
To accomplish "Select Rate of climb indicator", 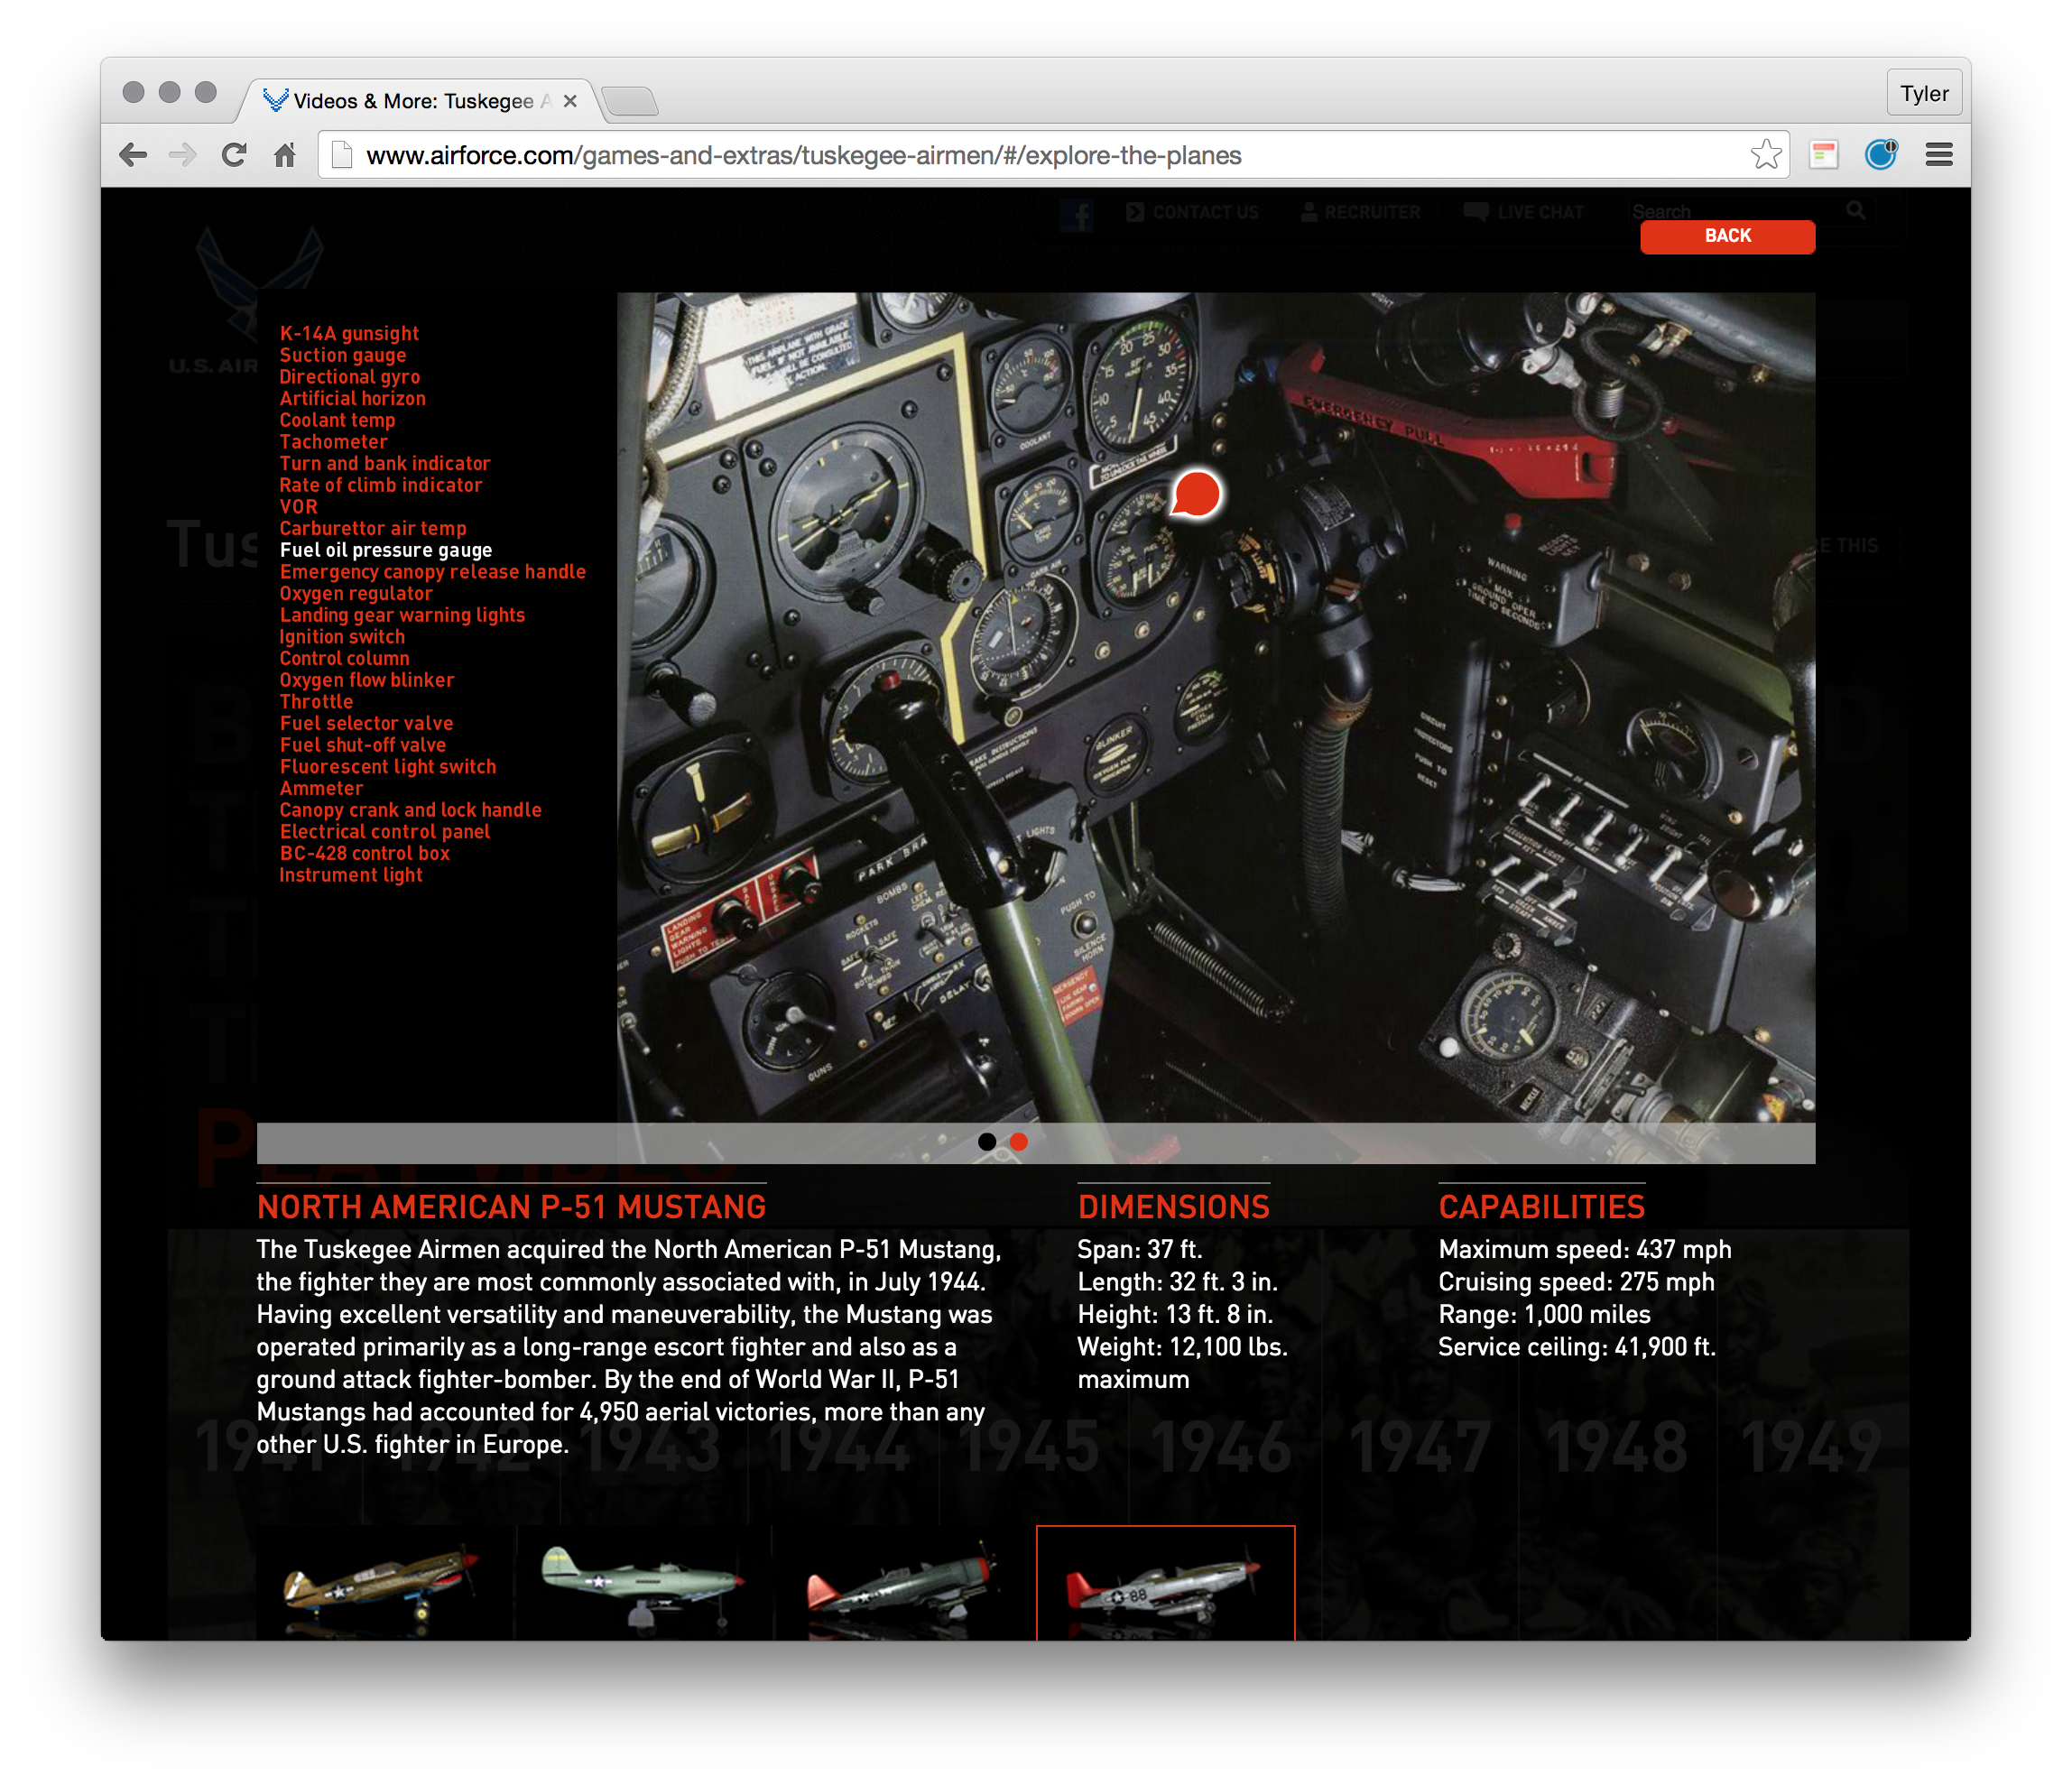I will point(381,485).
